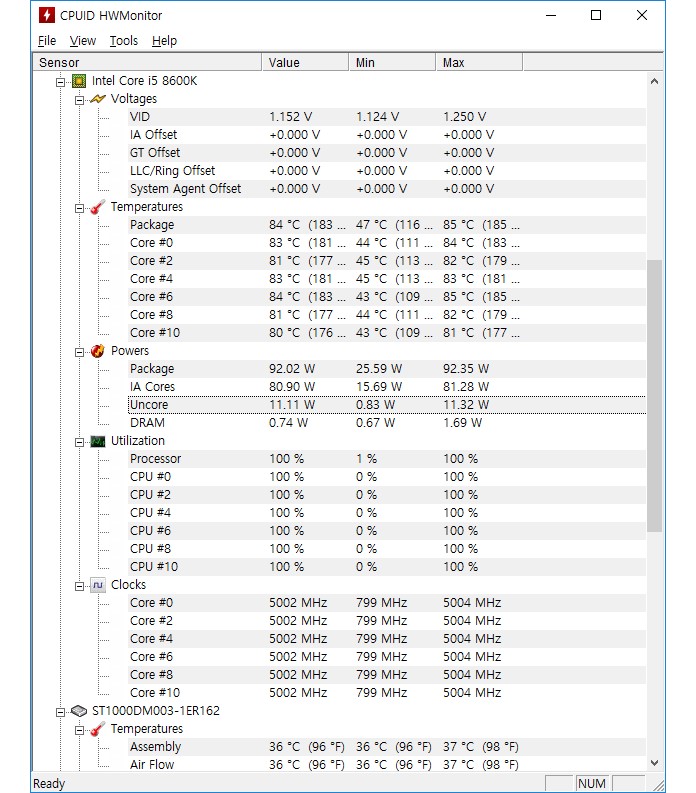Screen dimensions: 696x793
Task: Click the CPUID HWMonitor lightning app icon
Action: 47,15
